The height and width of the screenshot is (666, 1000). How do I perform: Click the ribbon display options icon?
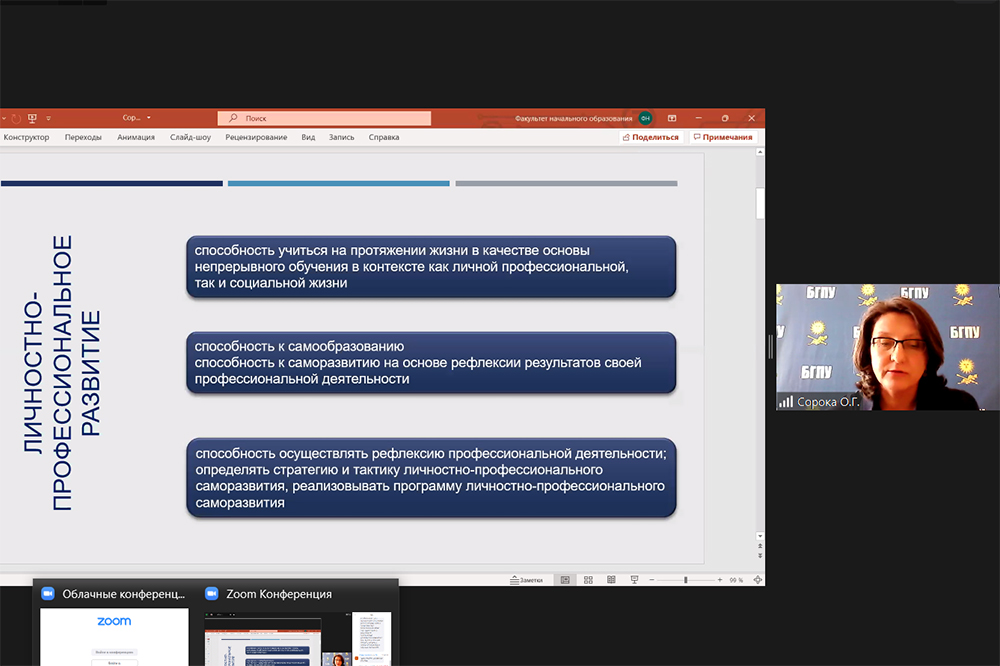click(x=672, y=118)
